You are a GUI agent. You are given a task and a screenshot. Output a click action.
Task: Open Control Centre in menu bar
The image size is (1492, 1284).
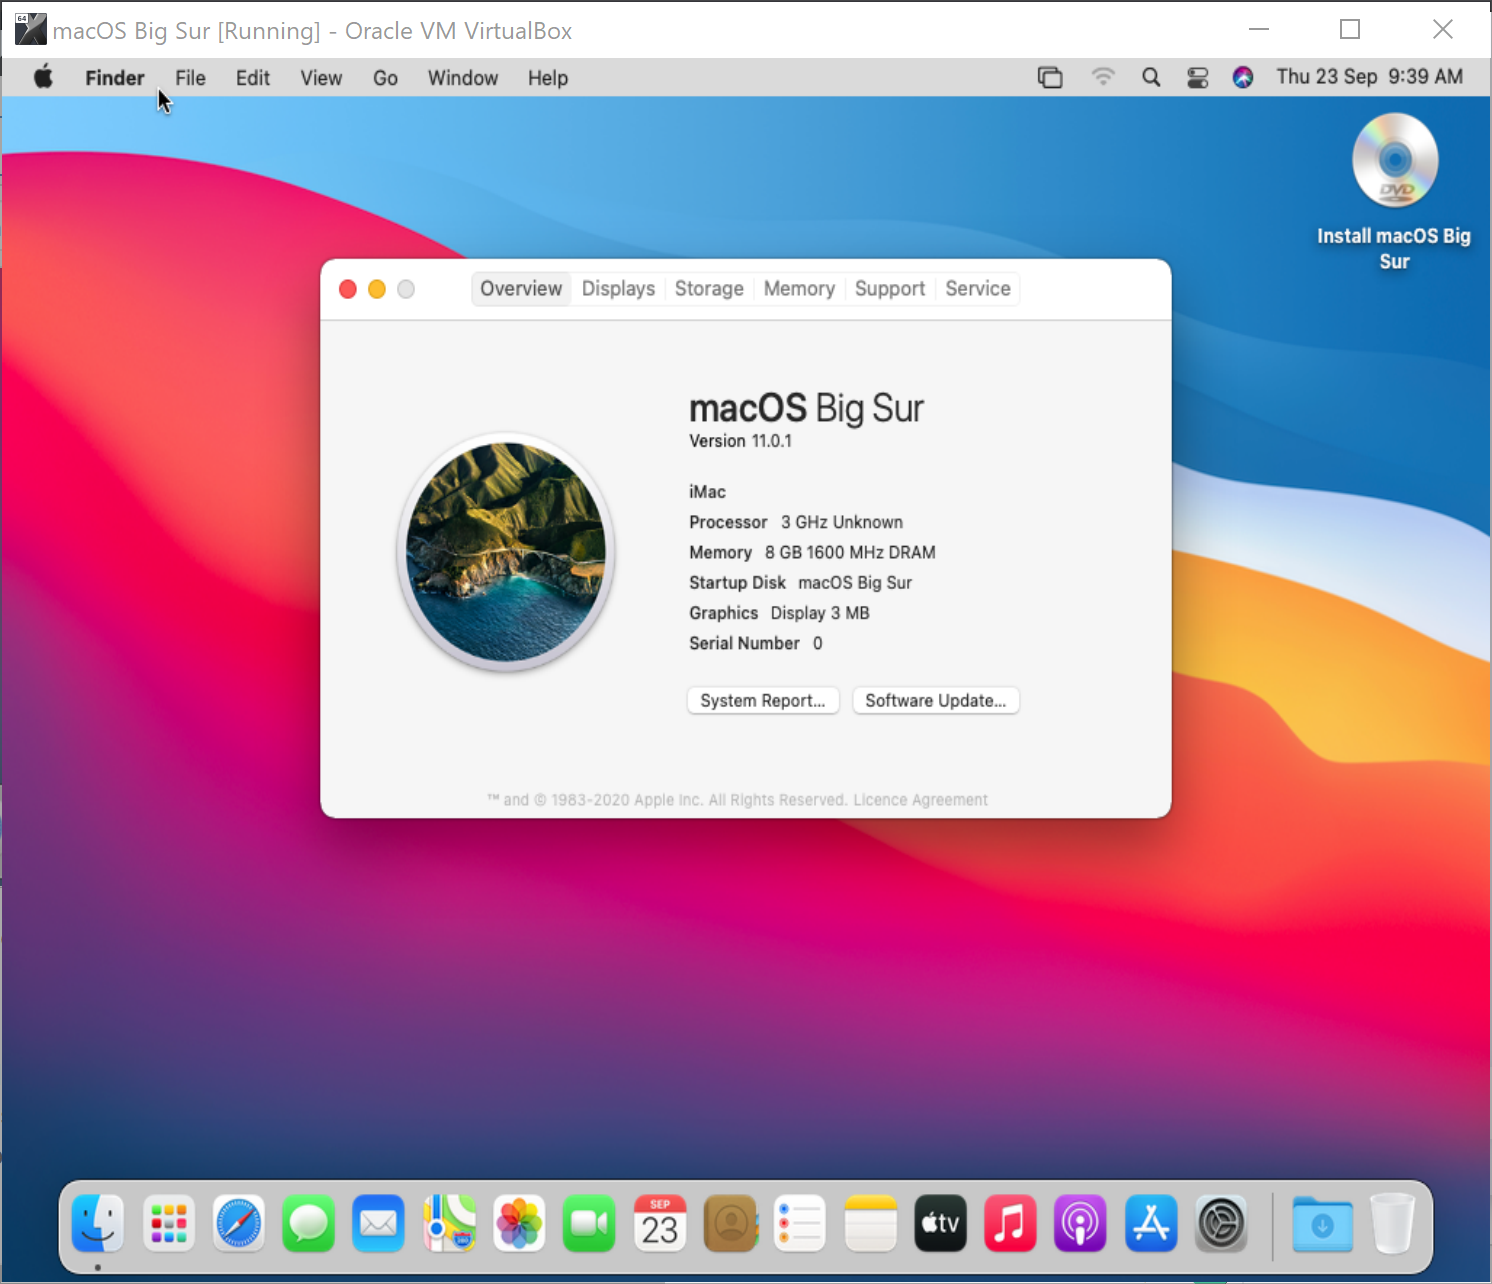point(1198,77)
